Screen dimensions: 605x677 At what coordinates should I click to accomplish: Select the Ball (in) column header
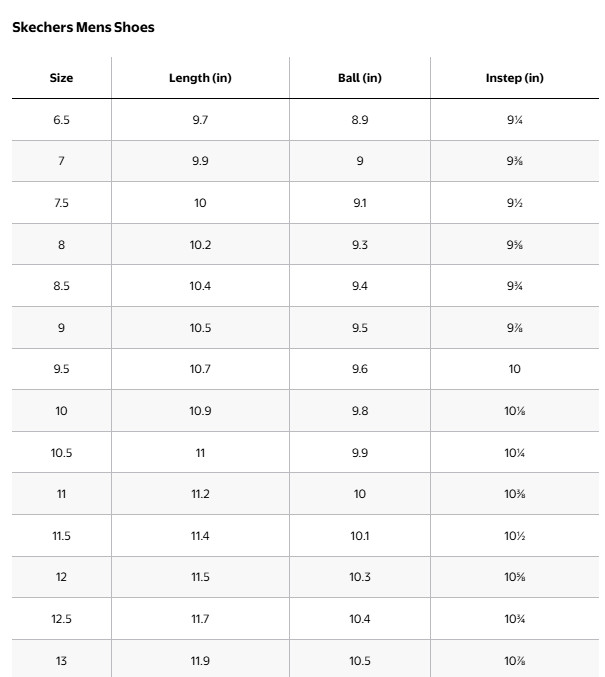[x=360, y=78]
